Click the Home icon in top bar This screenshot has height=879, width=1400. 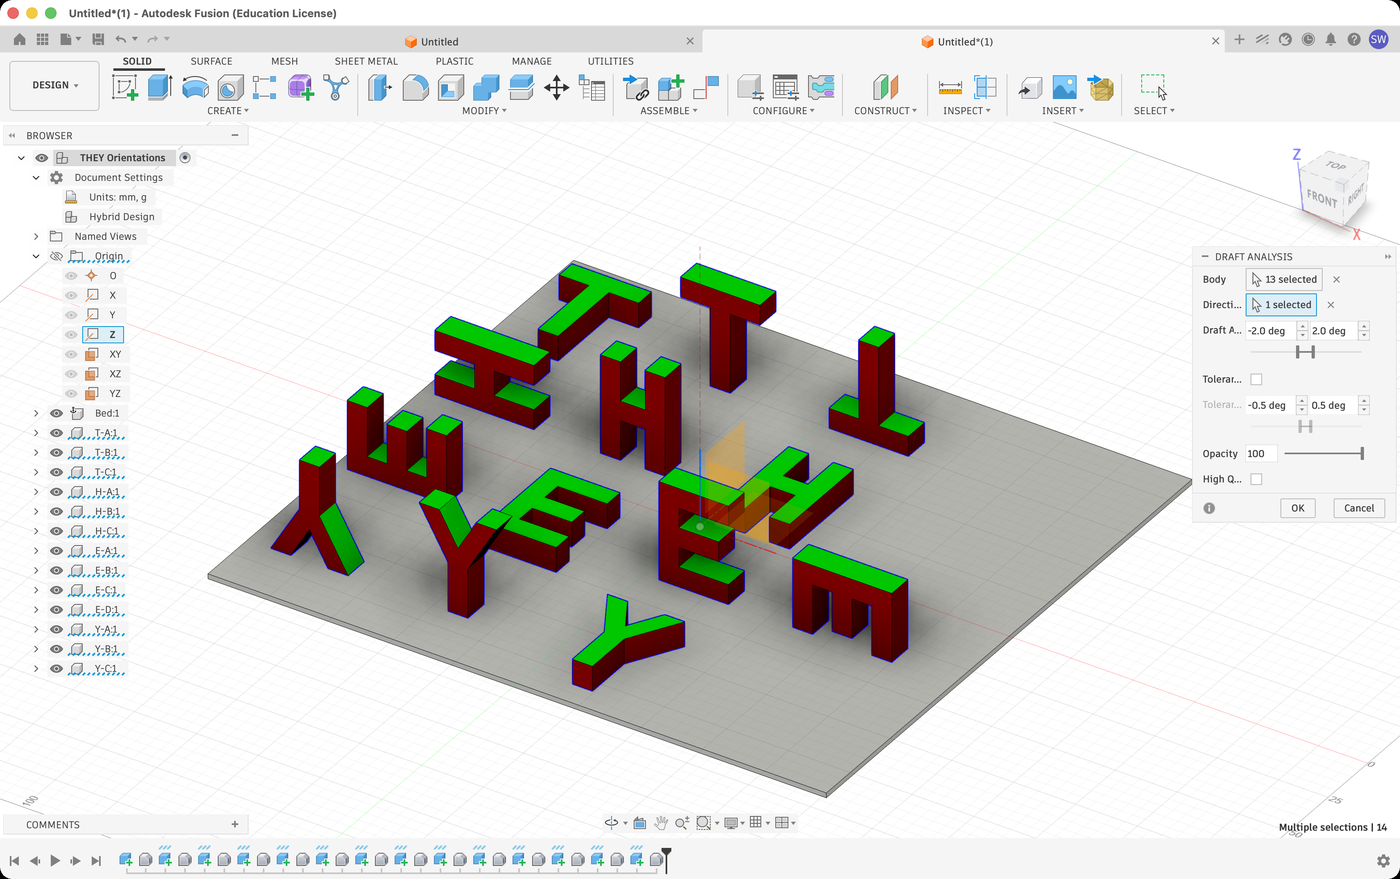click(x=19, y=39)
